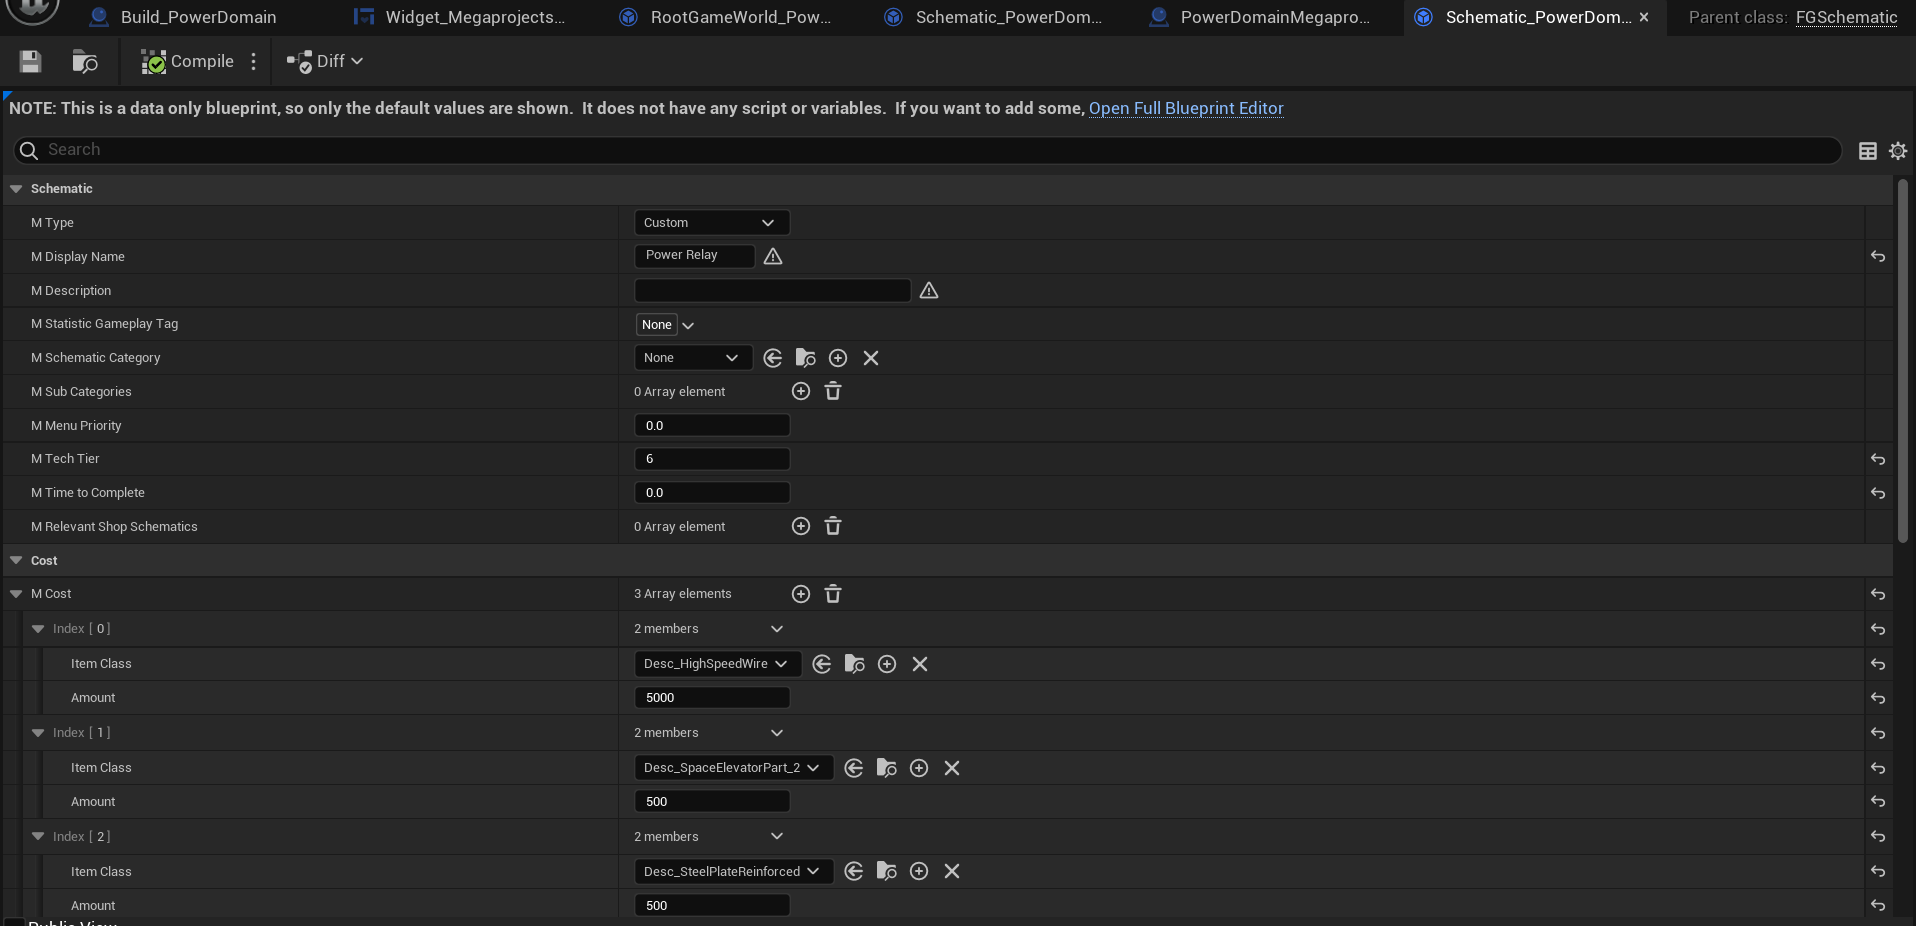The height and width of the screenshot is (926, 1916).
Task: Open FGSchematic parent class link
Action: coord(1846,17)
